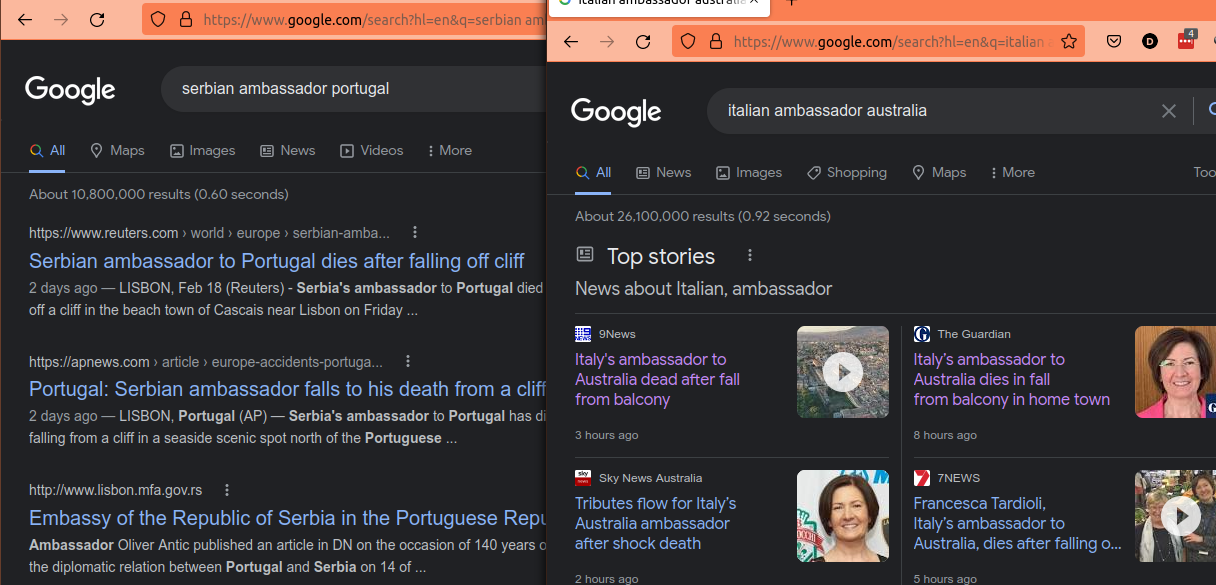The width and height of the screenshot is (1216, 585).
Task: Expand More filters in the Italian search window
Action: (x=1012, y=172)
